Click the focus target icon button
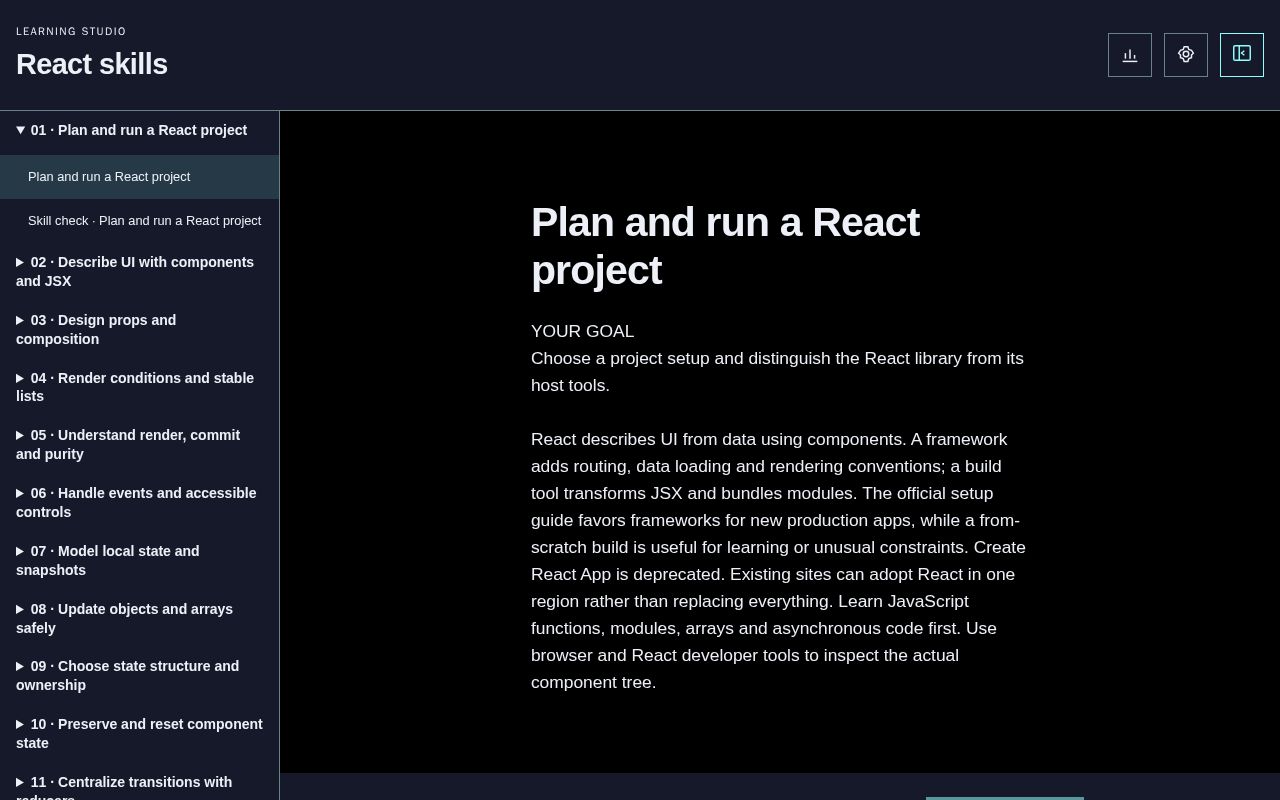 (x=1186, y=55)
